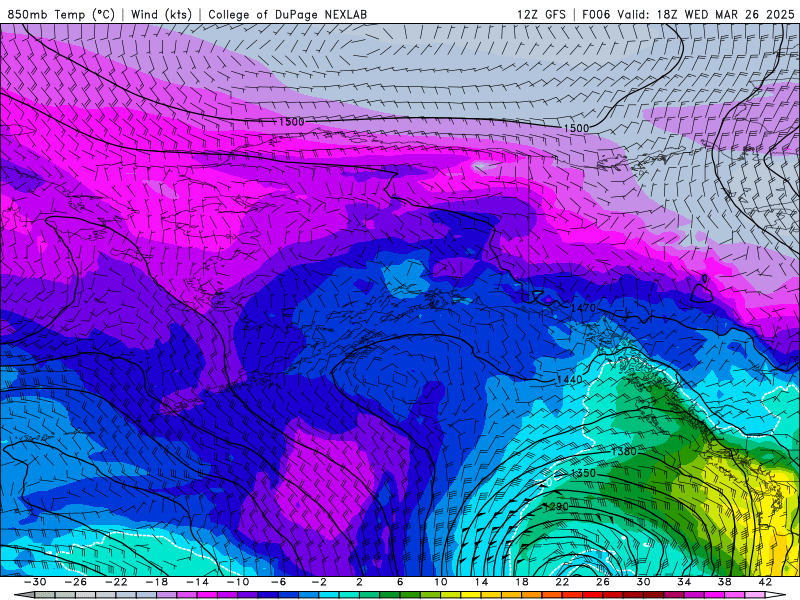Image resolution: width=800 pixels, height=600 pixels.
Task: Click 'College of DuPage NEXLAB' header text
Action: (x=287, y=14)
